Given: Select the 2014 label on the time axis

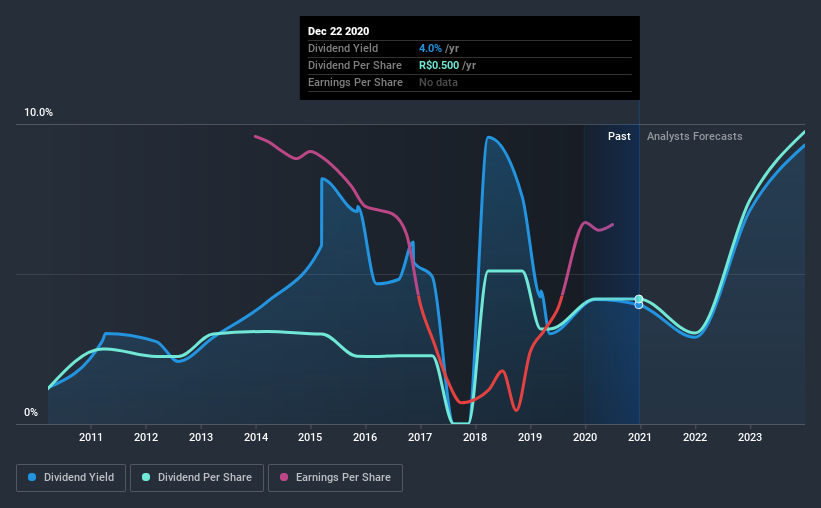Looking at the screenshot, I should [256, 437].
